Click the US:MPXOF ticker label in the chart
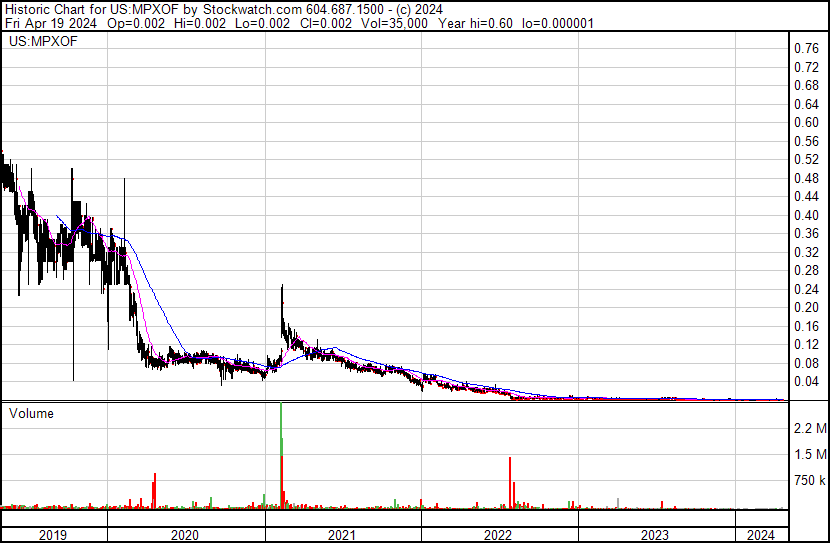The image size is (830, 543). click(43, 41)
